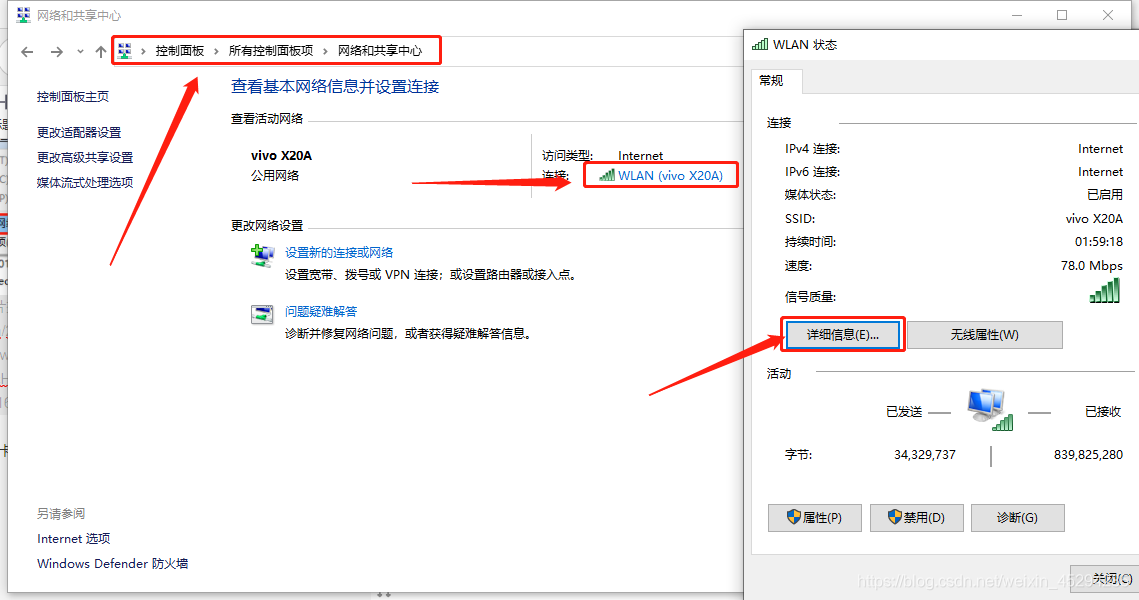Viewport: 1139px width, 600px height.
Task: Click 详细信息(E)... button
Action: point(843,335)
